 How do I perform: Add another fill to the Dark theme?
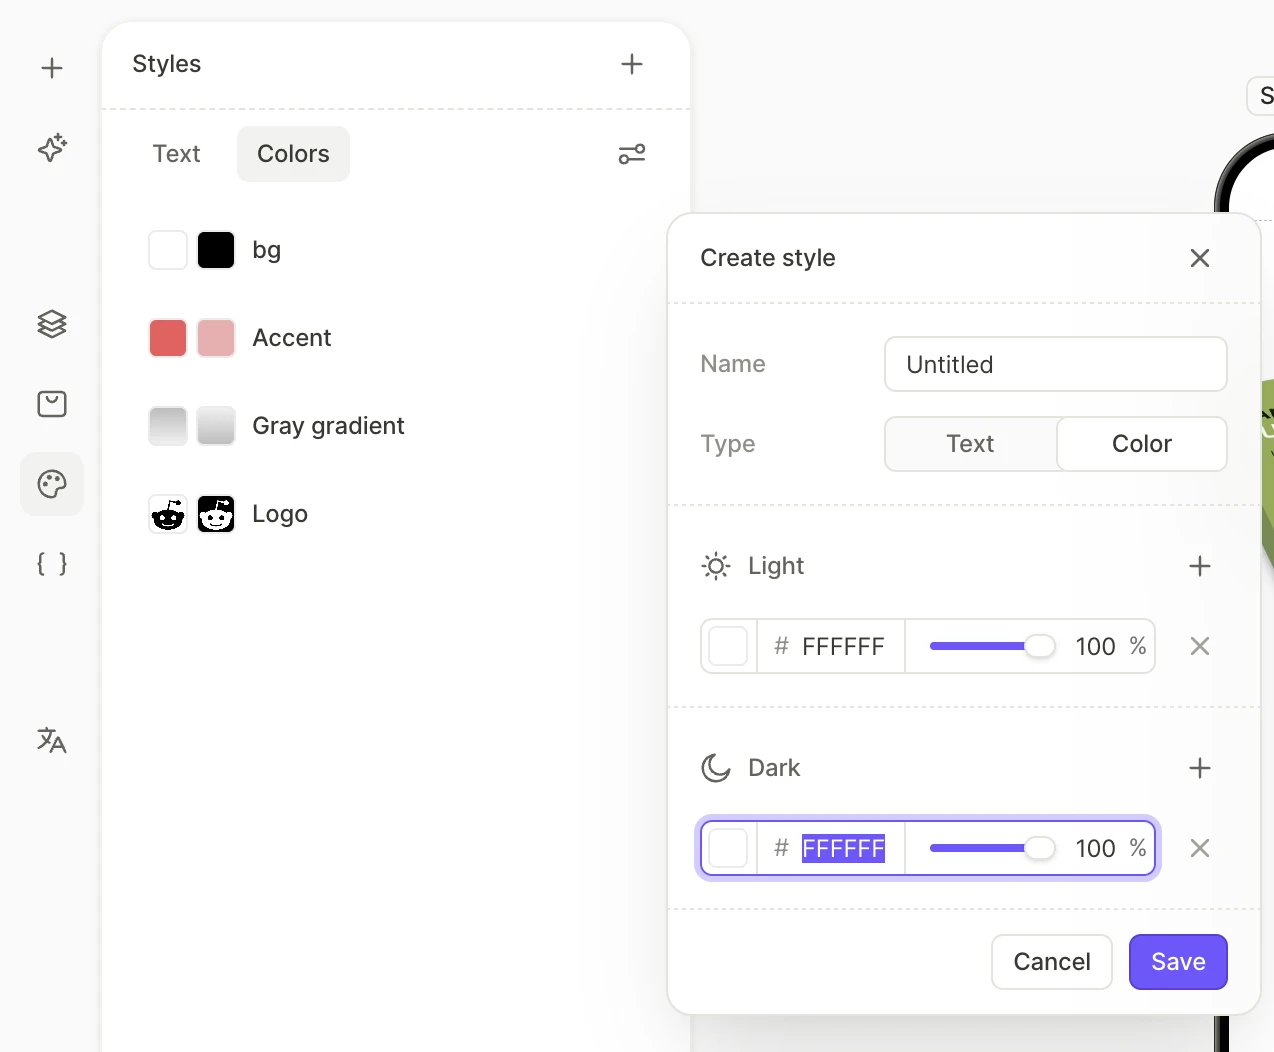tap(1200, 768)
